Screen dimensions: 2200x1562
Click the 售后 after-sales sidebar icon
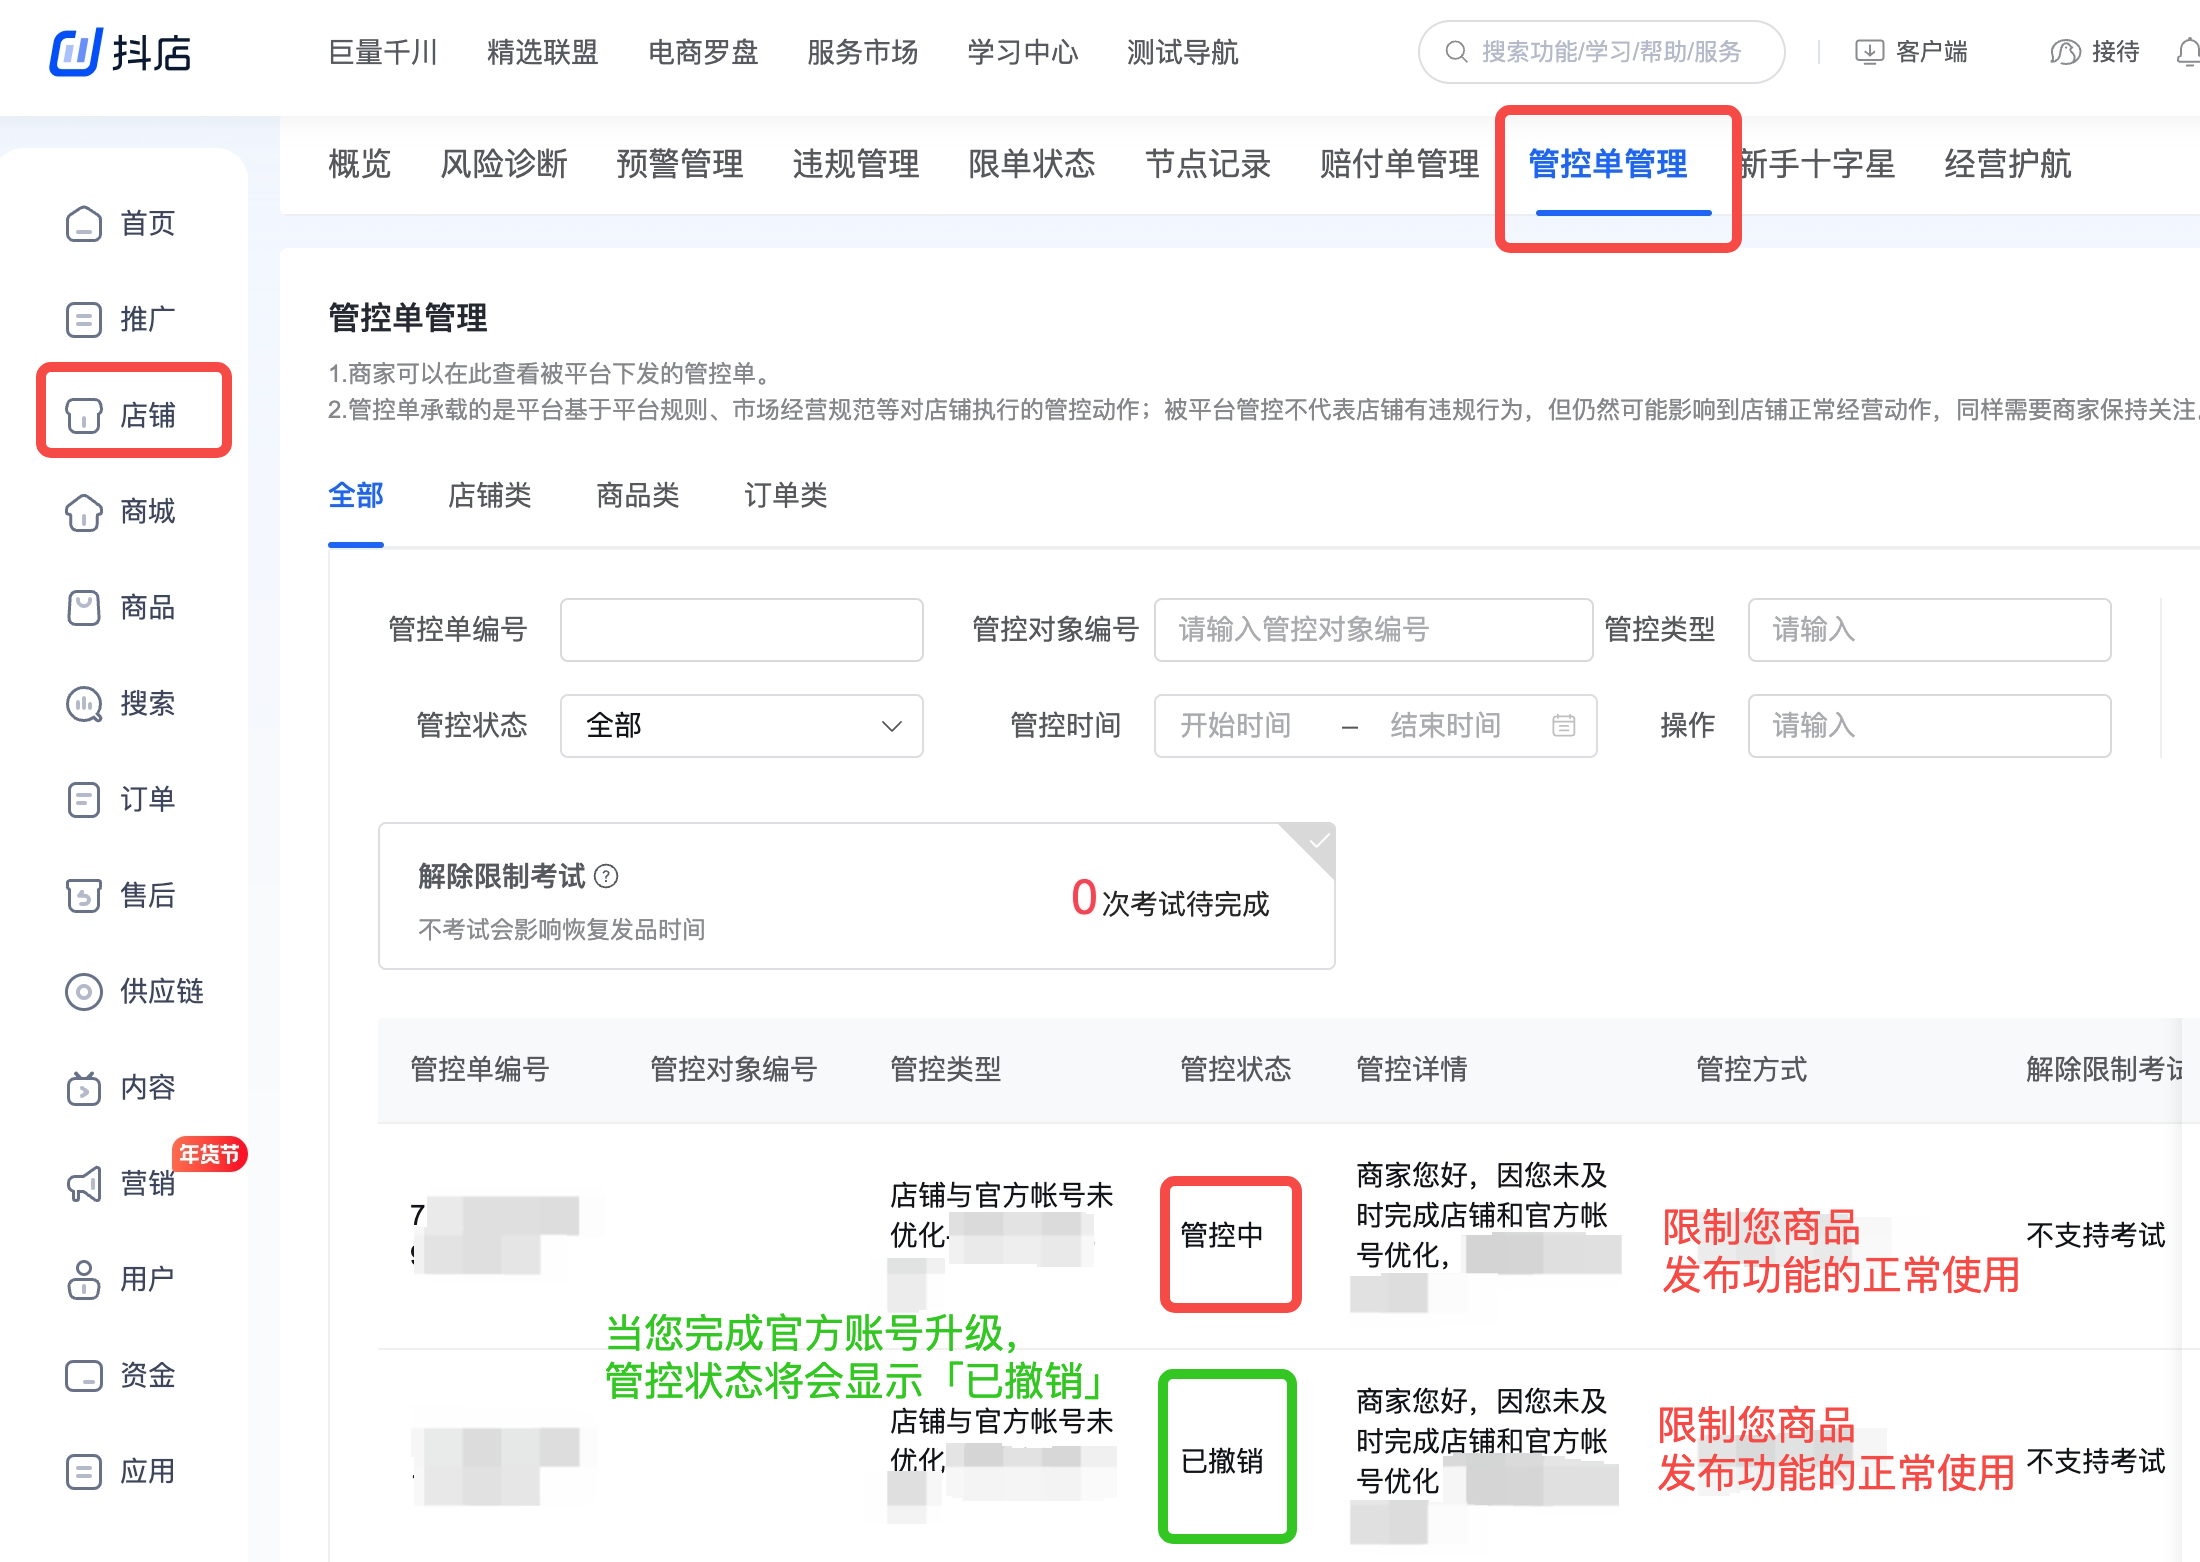pyautogui.click(x=84, y=896)
